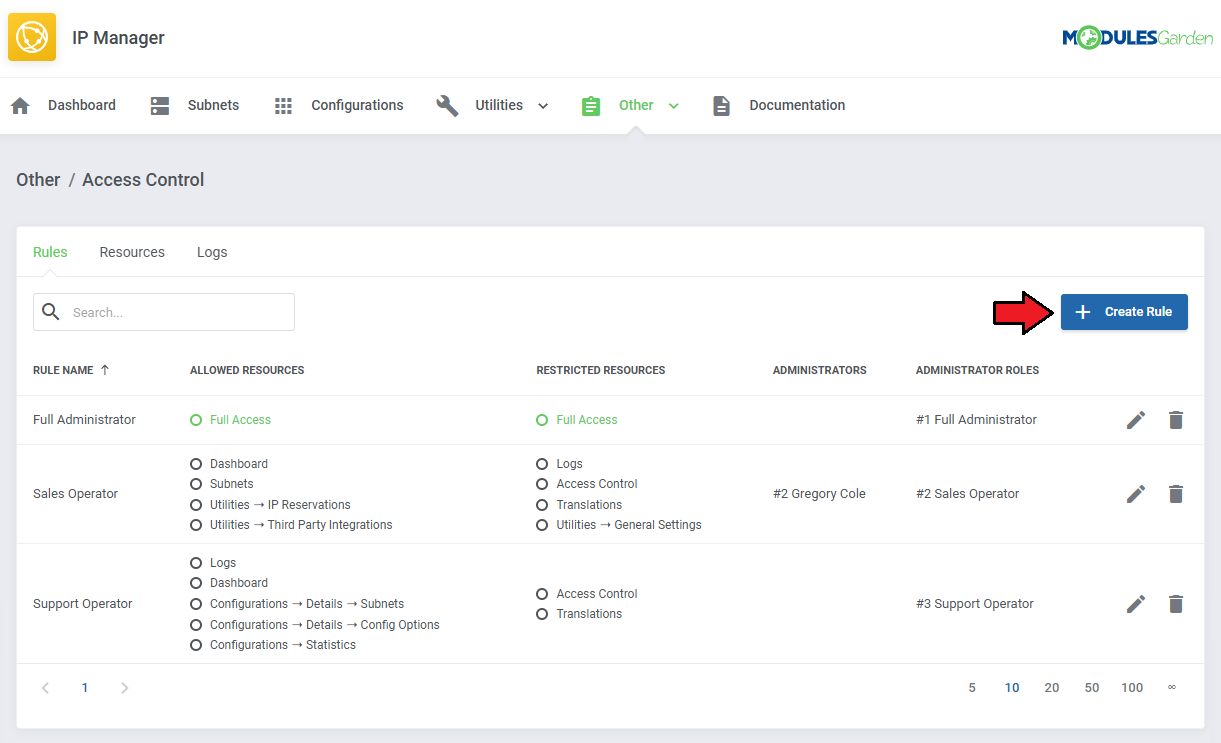Switch to the Rules tab

[50, 252]
